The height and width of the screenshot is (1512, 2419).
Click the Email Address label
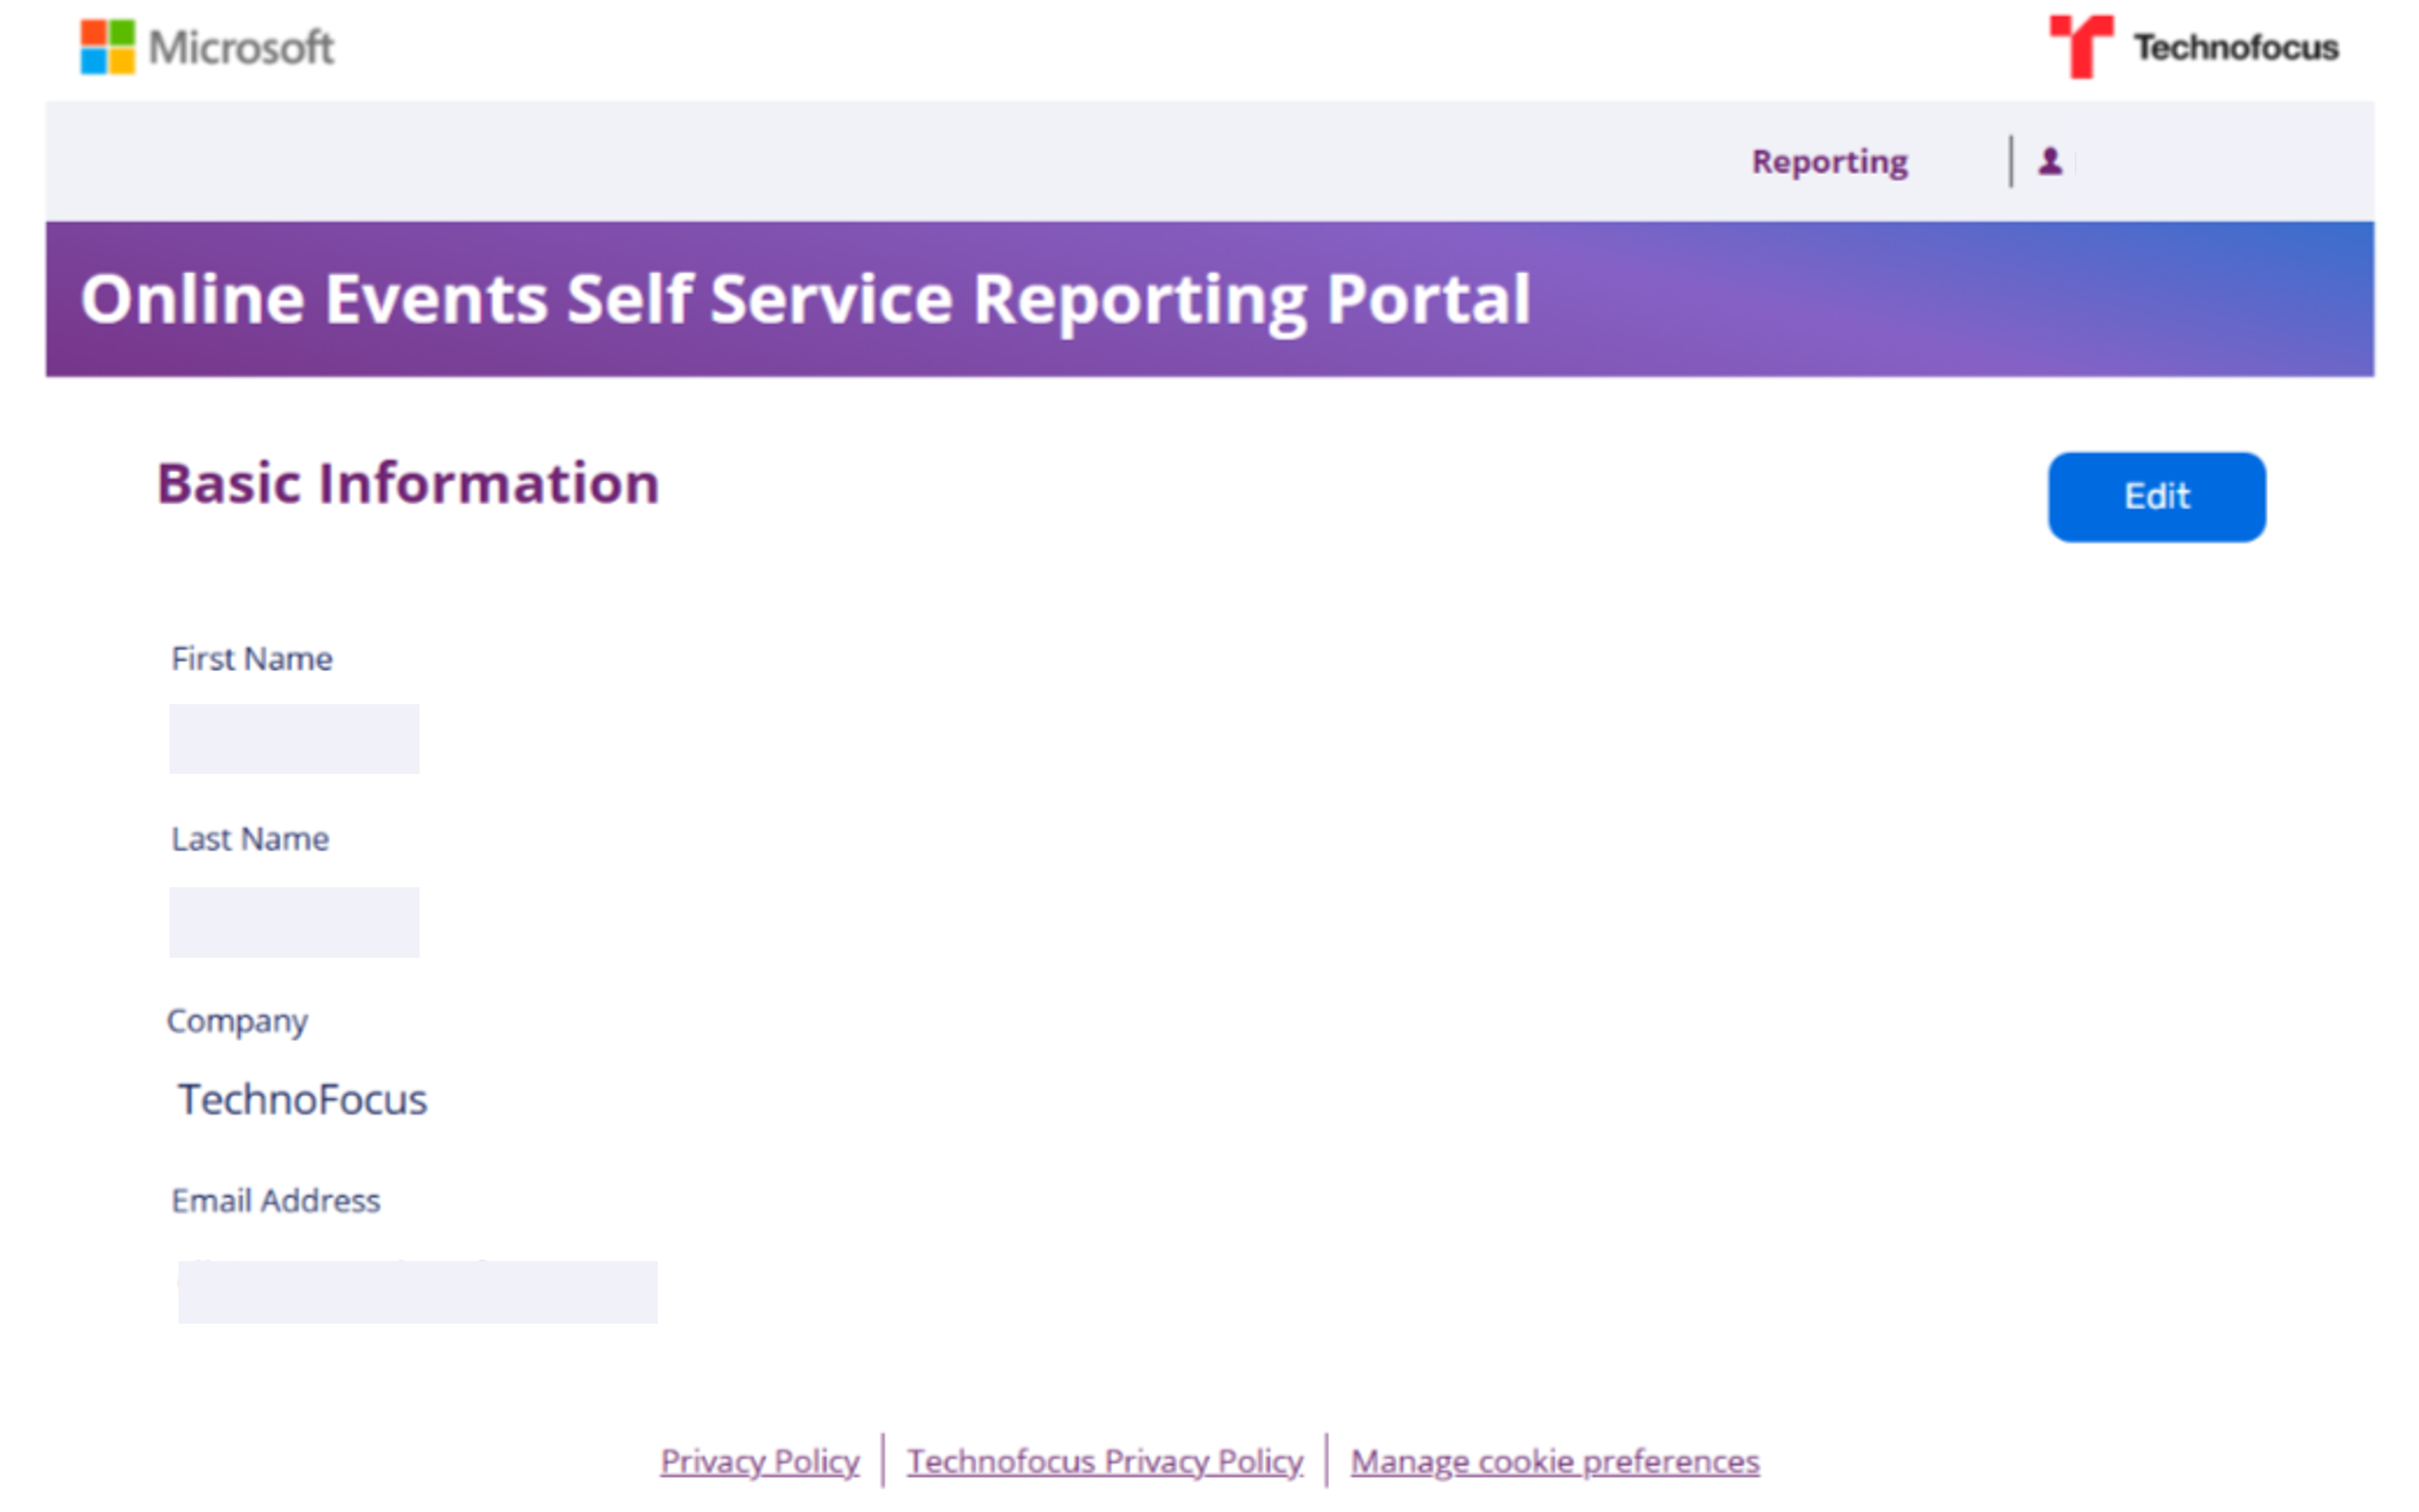click(x=276, y=1200)
